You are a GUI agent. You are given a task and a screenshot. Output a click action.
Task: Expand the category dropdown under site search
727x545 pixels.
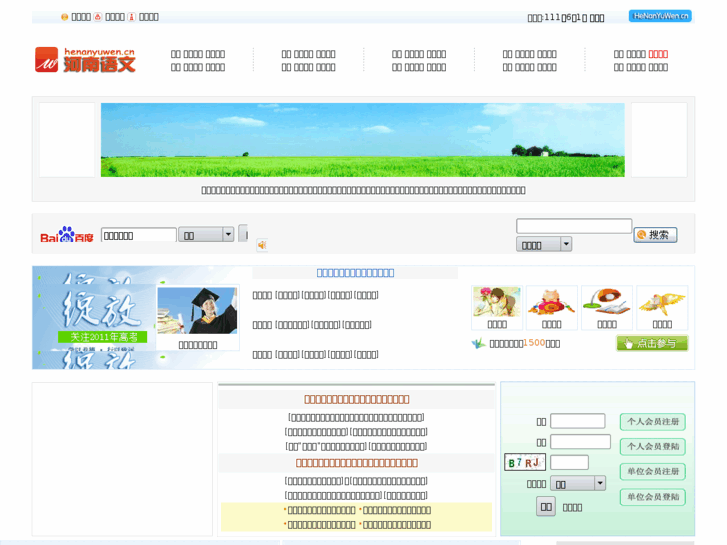point(544,244)
